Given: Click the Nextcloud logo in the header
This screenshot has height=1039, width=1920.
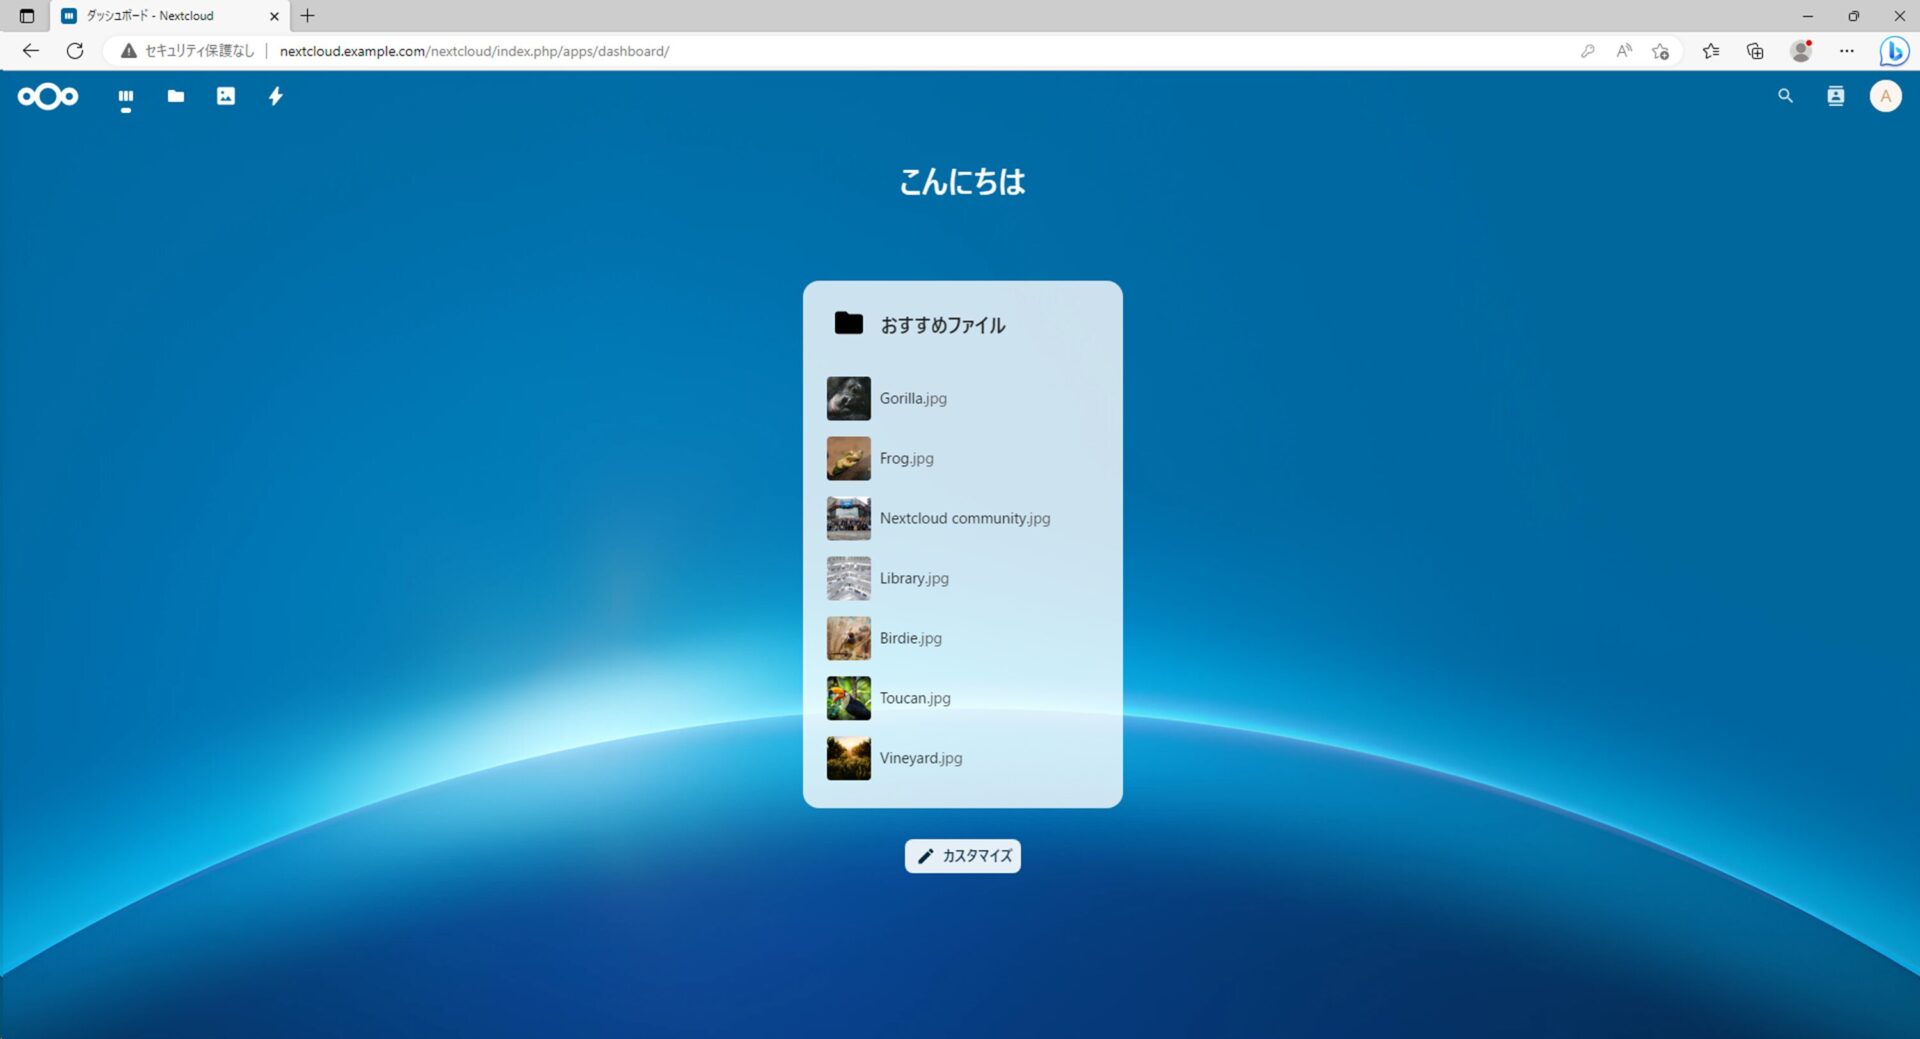Looking at the screenshot, I should [x=48, y=96].
